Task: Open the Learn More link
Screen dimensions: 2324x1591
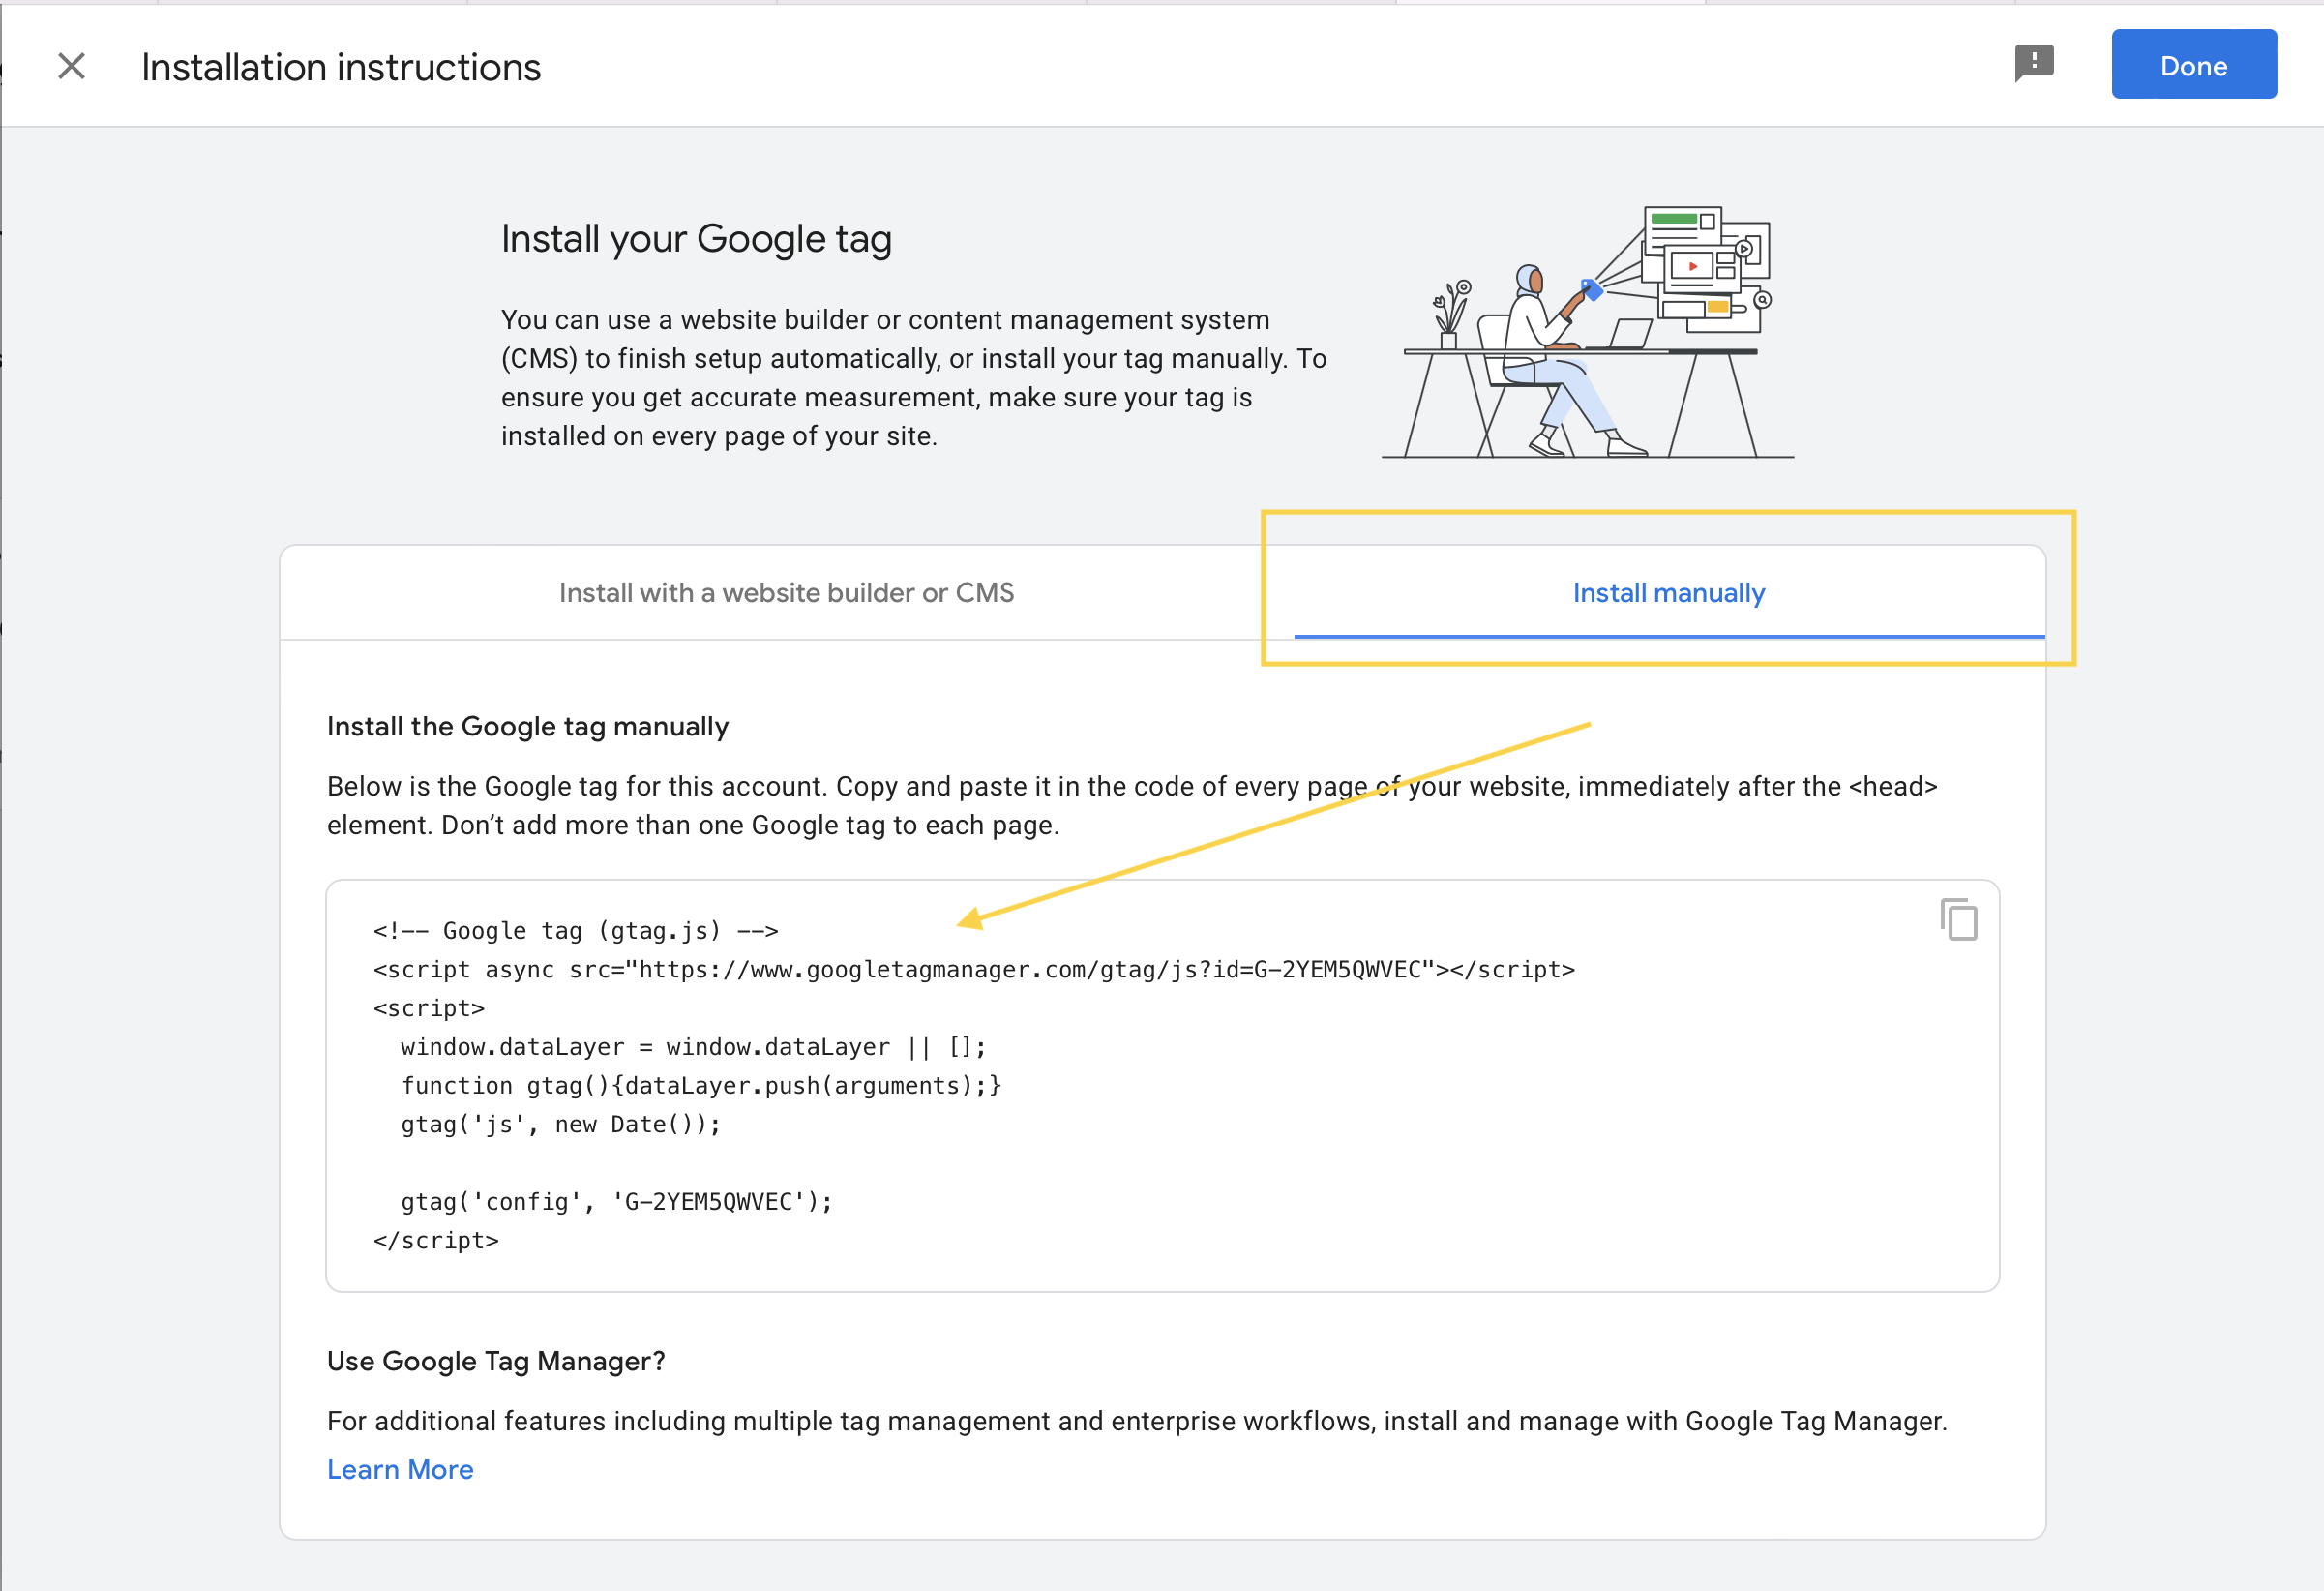Action: (400, 1469)
